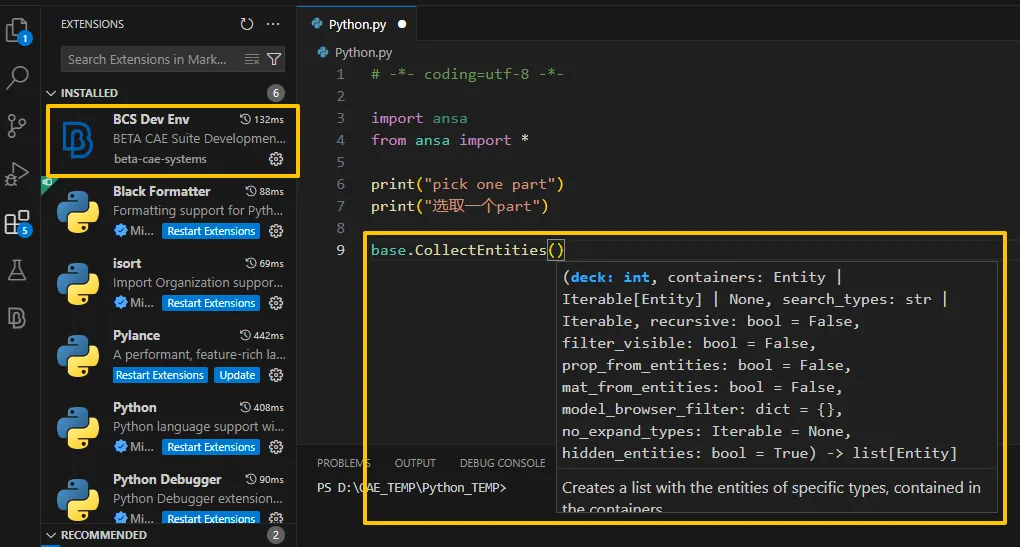Select BCS Dev Env extension logo

click(77, 139)
